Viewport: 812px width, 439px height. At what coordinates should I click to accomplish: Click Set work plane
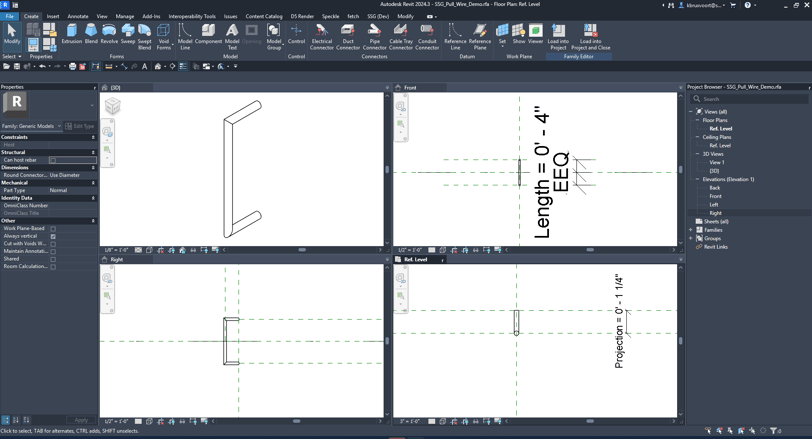pyautogui.click(x=502, y=34)
